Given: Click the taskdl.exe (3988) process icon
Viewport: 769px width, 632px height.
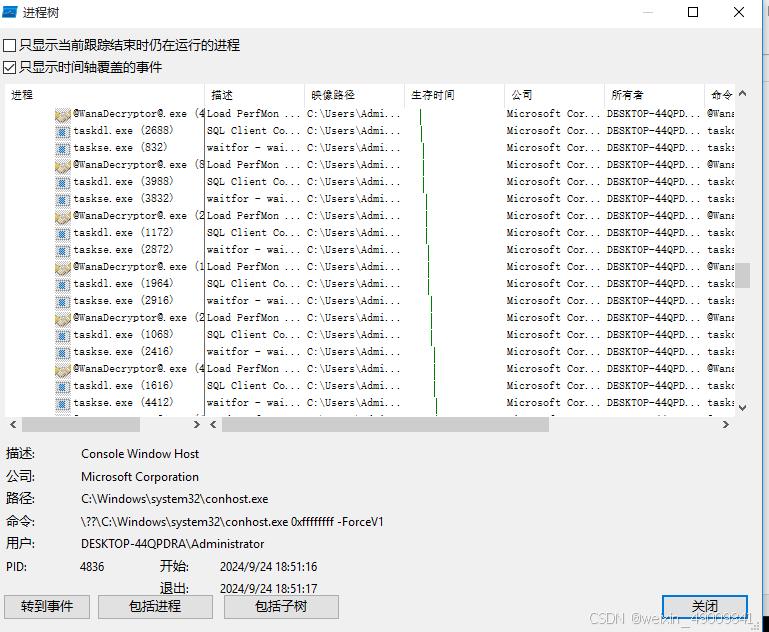Looking at the screenshot, I should [62, 182].
